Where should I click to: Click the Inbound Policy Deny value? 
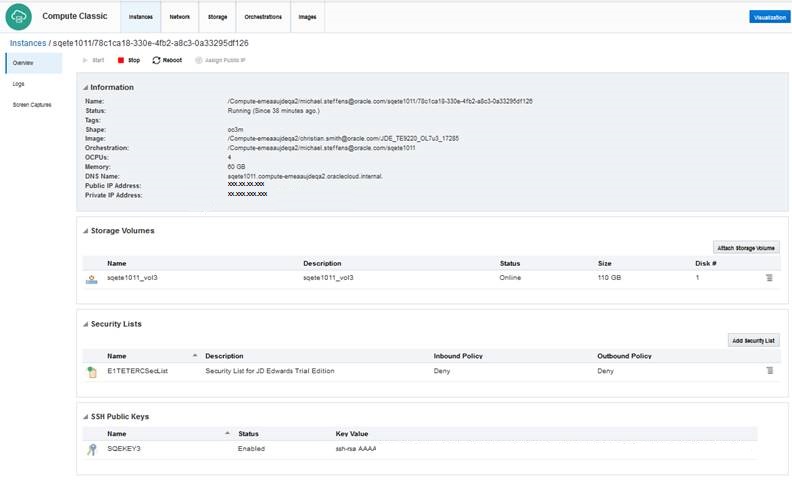(x=441, y=371)
